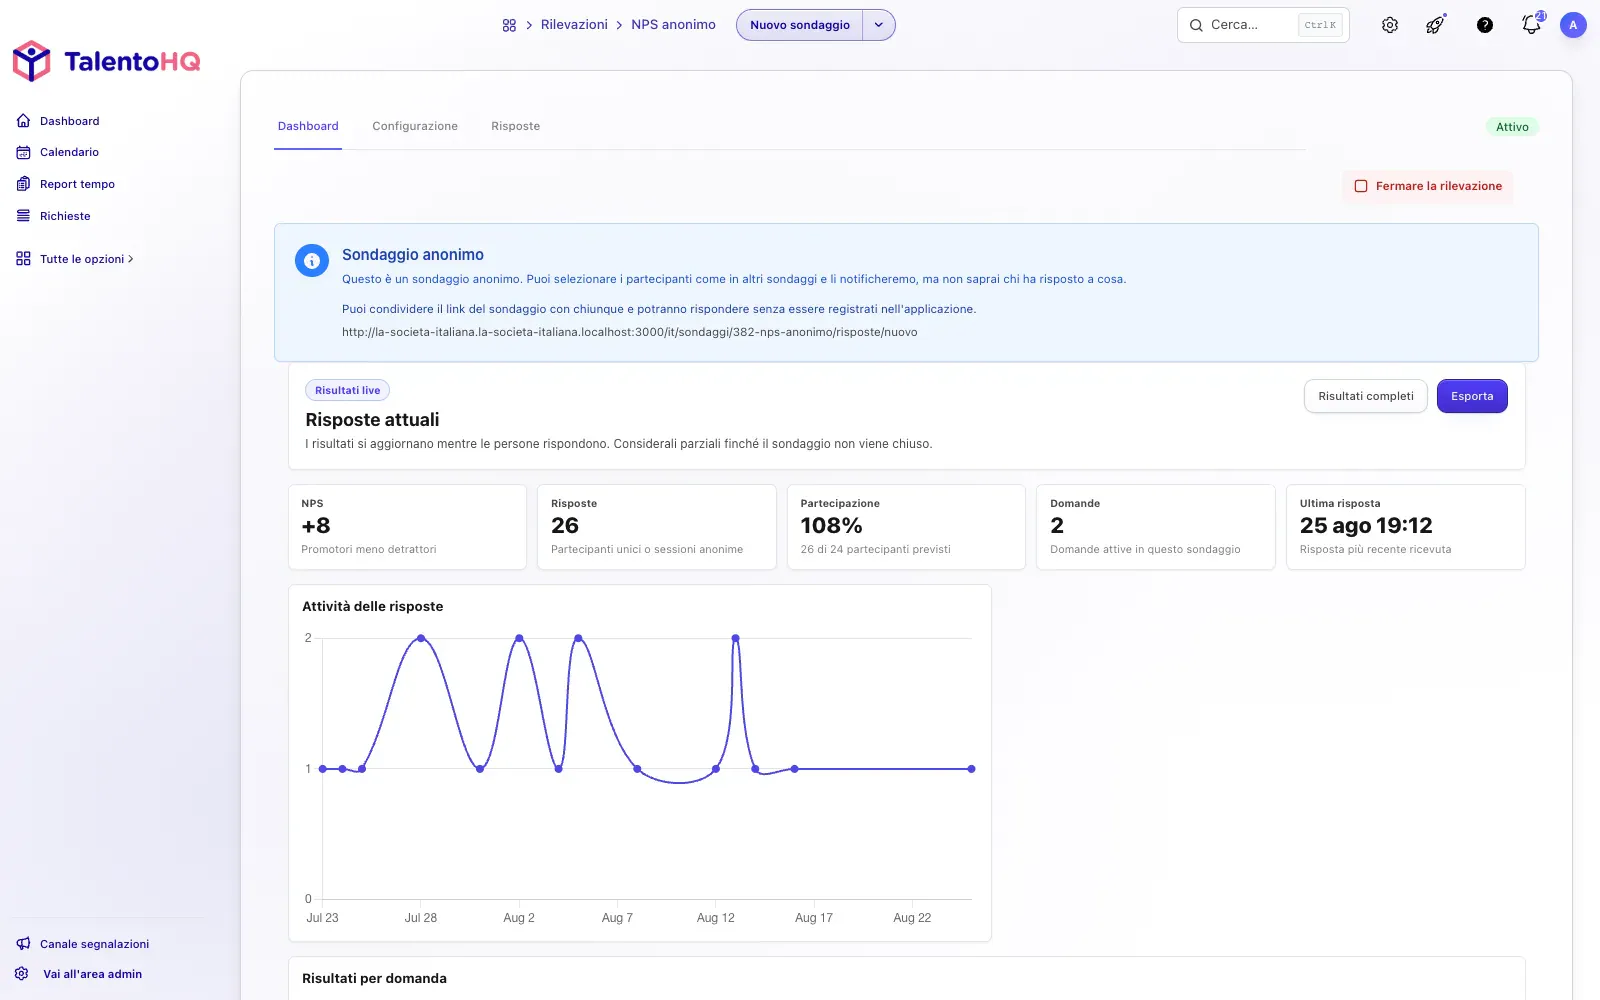The image size is (1600, 1000).
Task: Expand Tutte le opzioni menu
Action: (x=75, y=259)
